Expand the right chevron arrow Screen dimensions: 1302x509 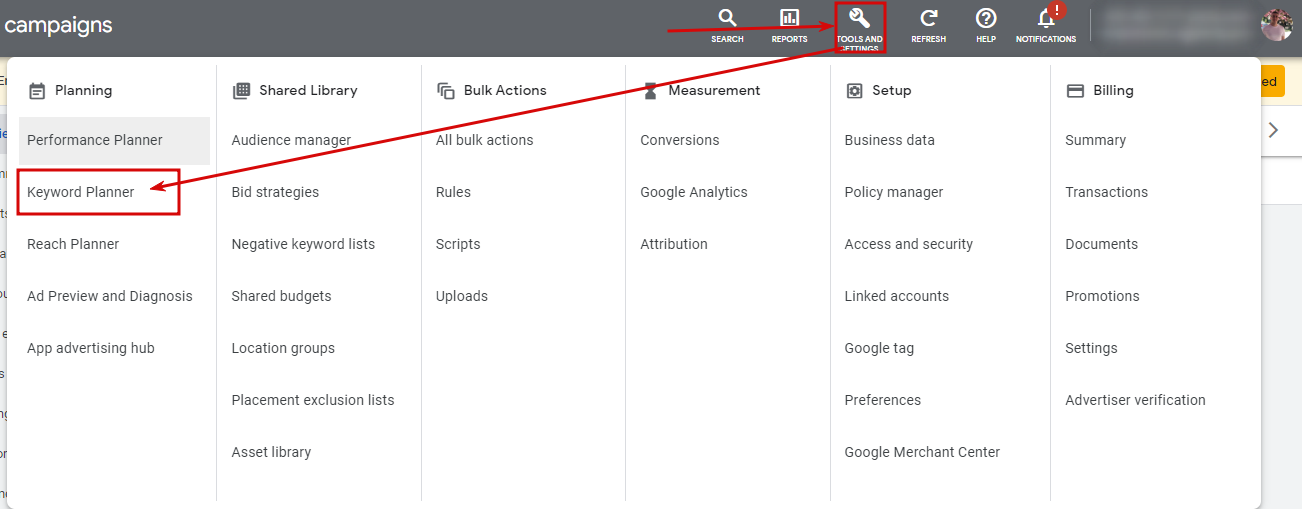pyautogui.click(x=1273, y=130)
